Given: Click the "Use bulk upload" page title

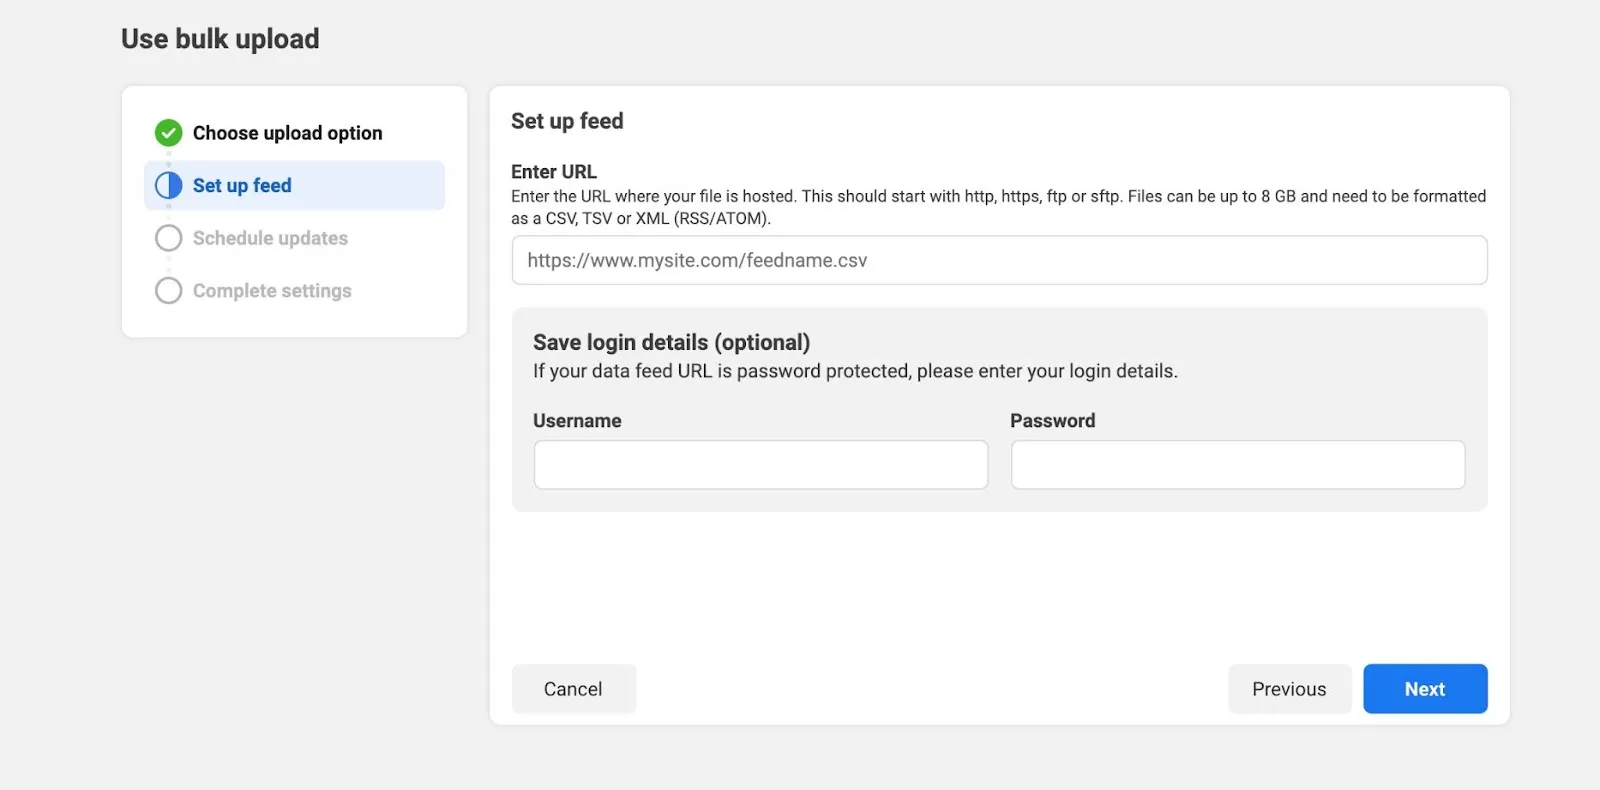Looking at the screenshot, I should tap(220, 39).
